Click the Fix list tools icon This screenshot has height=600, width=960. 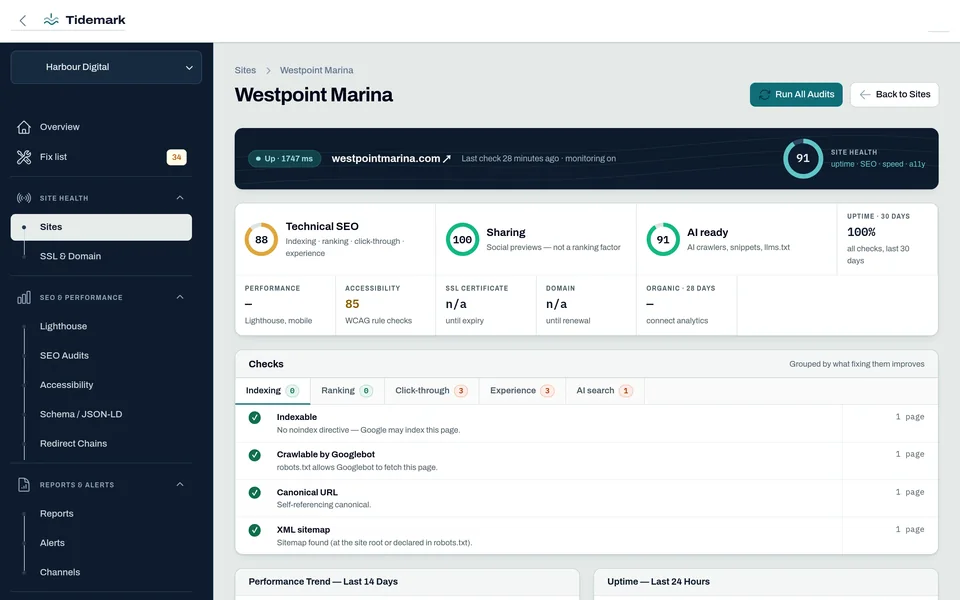click(x=24, y=157)
